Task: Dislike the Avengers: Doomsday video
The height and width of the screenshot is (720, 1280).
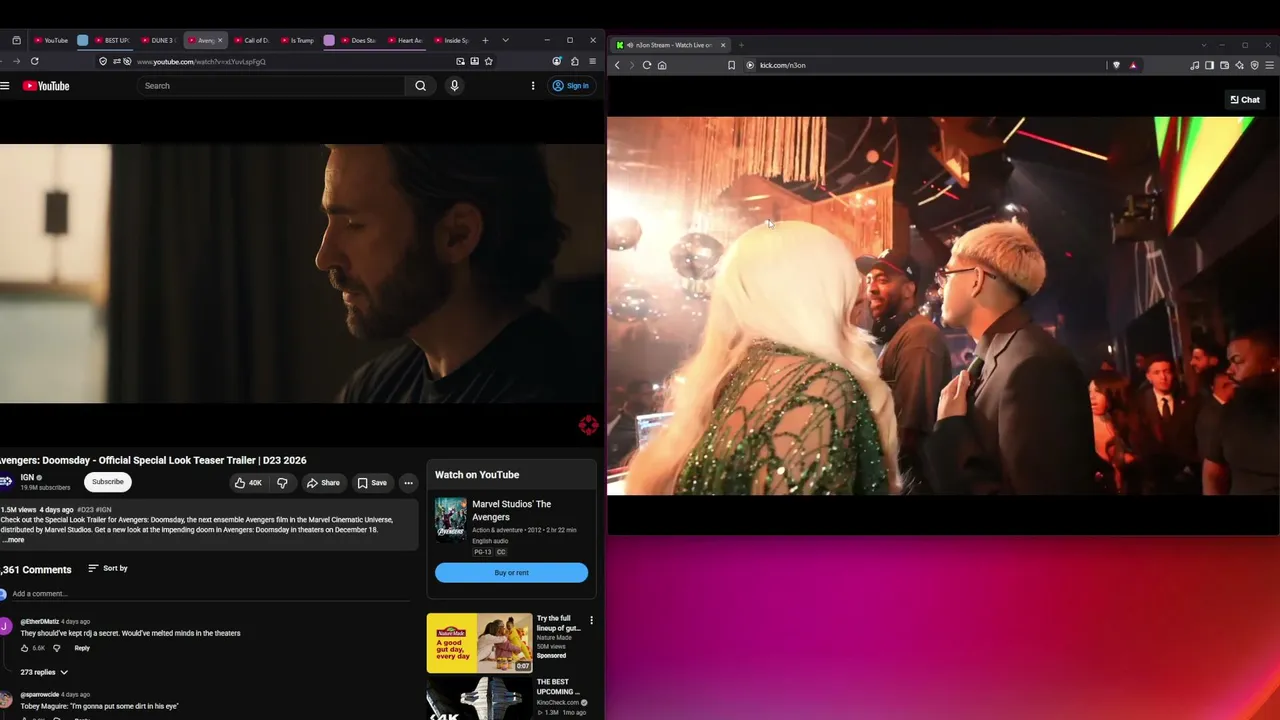Action: coord(282,483)
